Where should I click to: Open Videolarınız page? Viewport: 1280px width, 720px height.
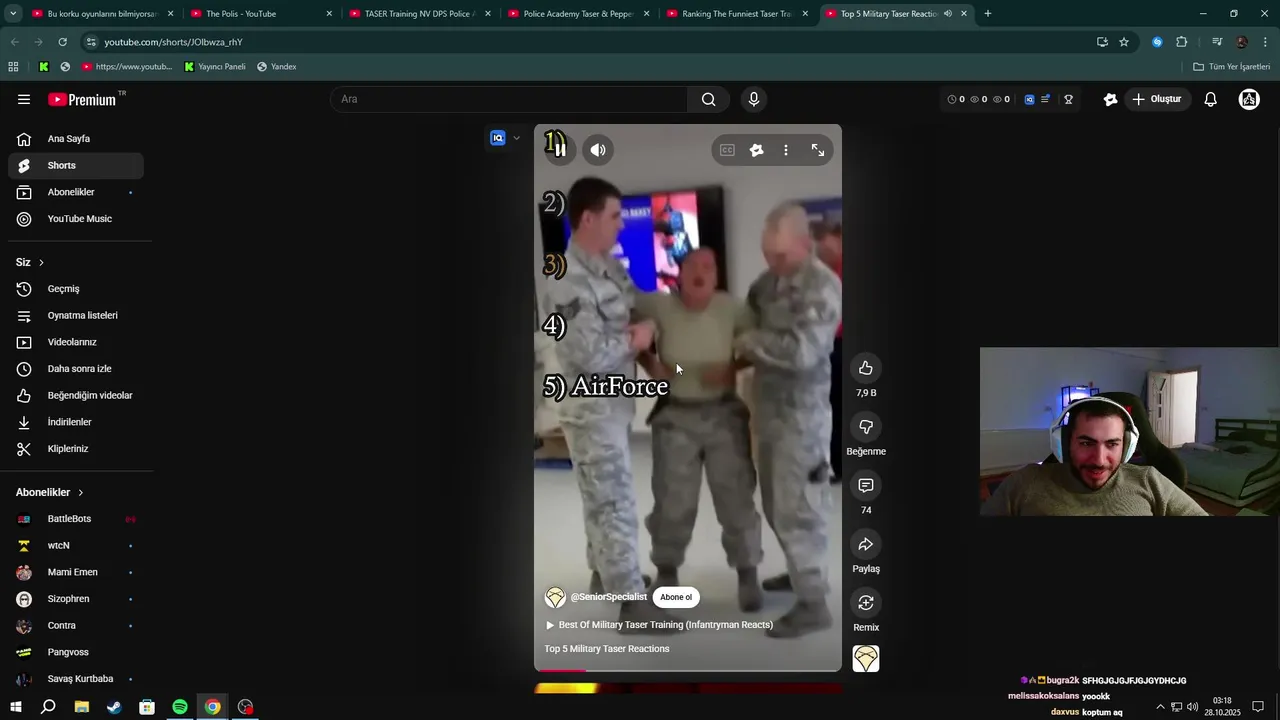tap(76, 342)
